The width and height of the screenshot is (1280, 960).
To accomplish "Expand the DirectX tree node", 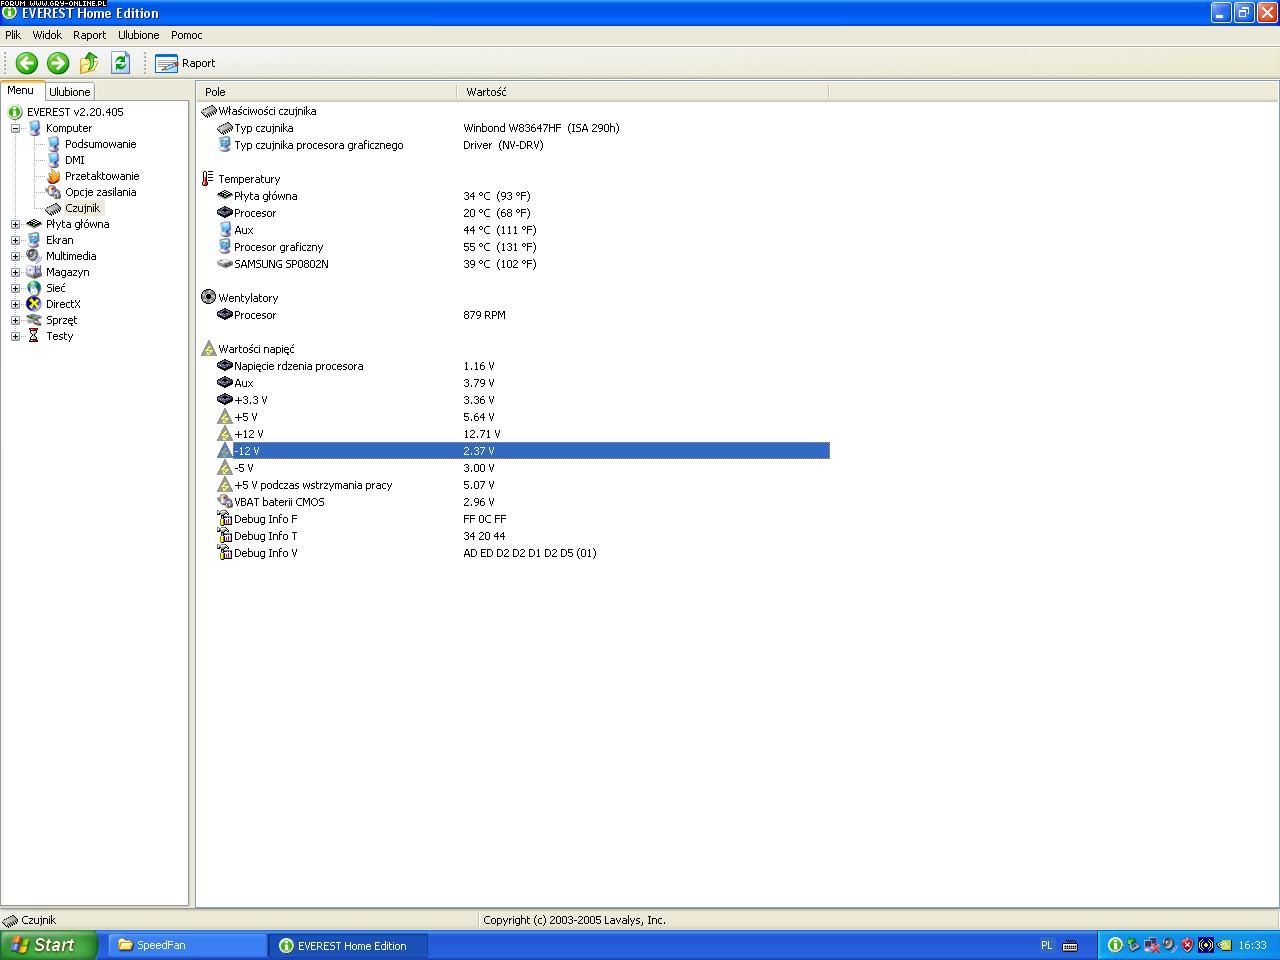I will pos(15,304).
